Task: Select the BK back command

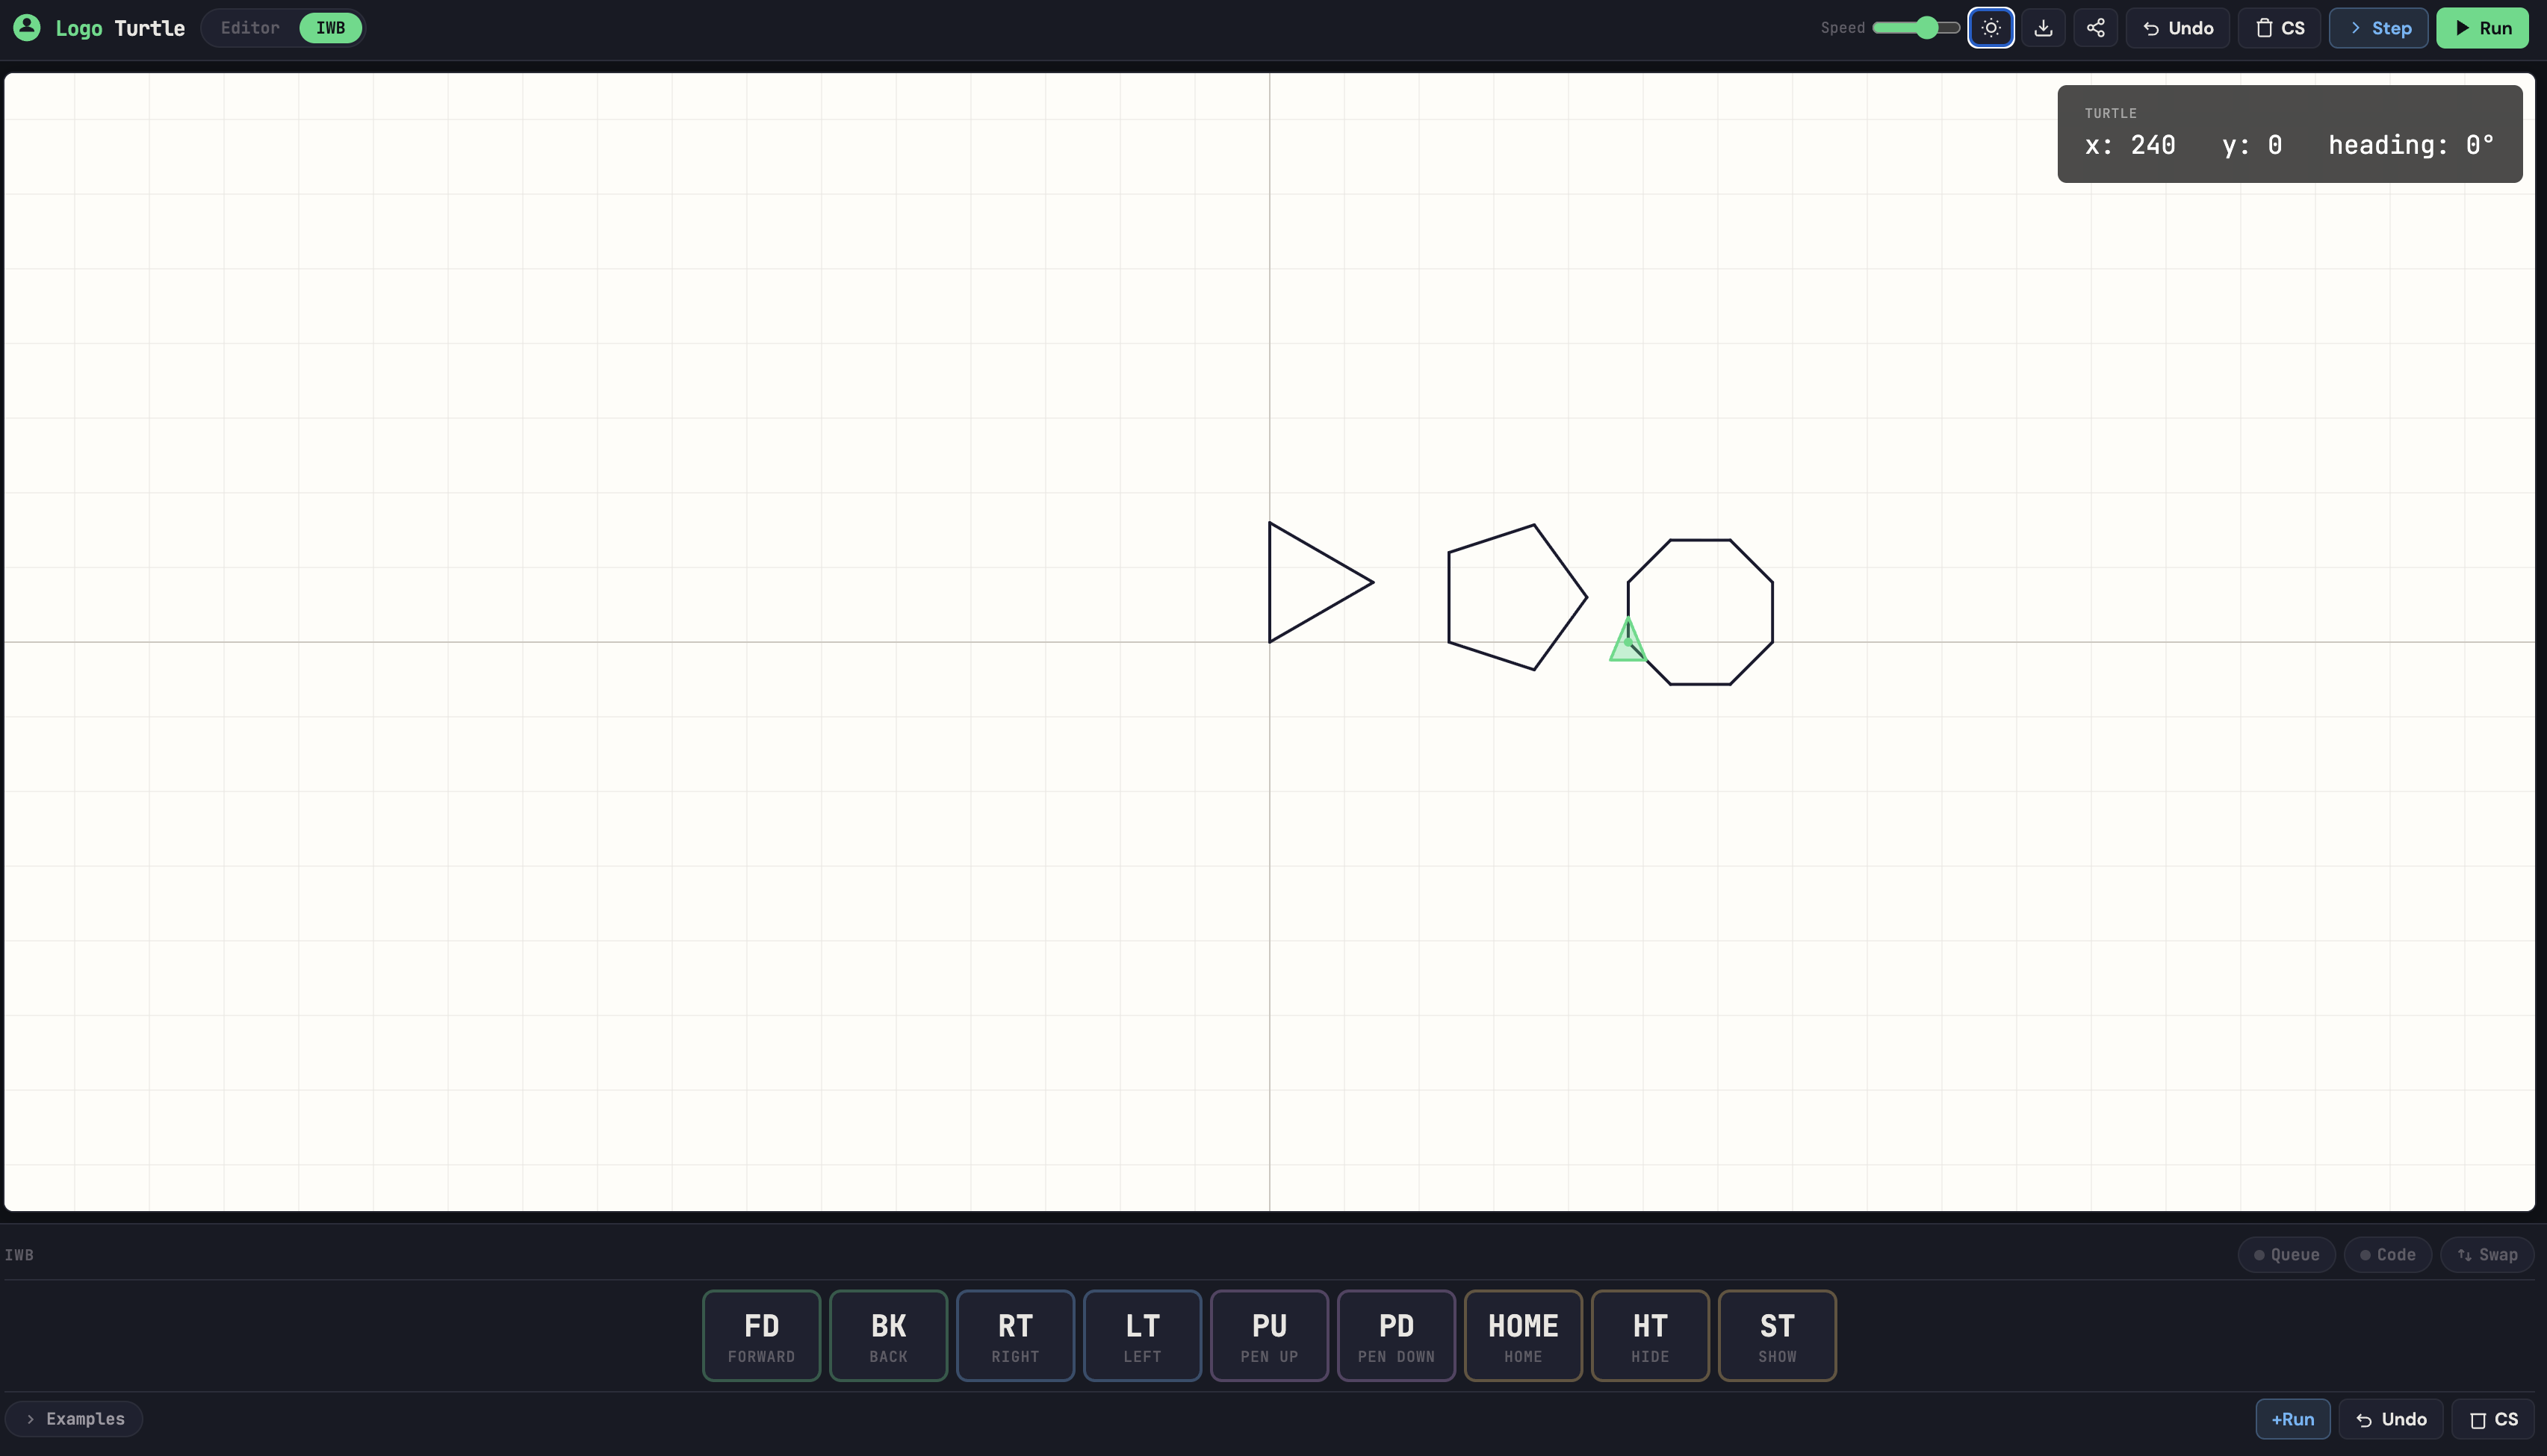Action: coord(887,1335)
